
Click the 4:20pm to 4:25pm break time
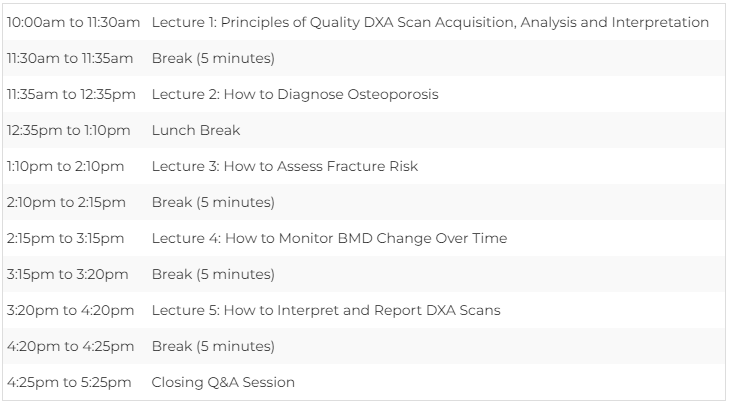(x=70, y=346)
